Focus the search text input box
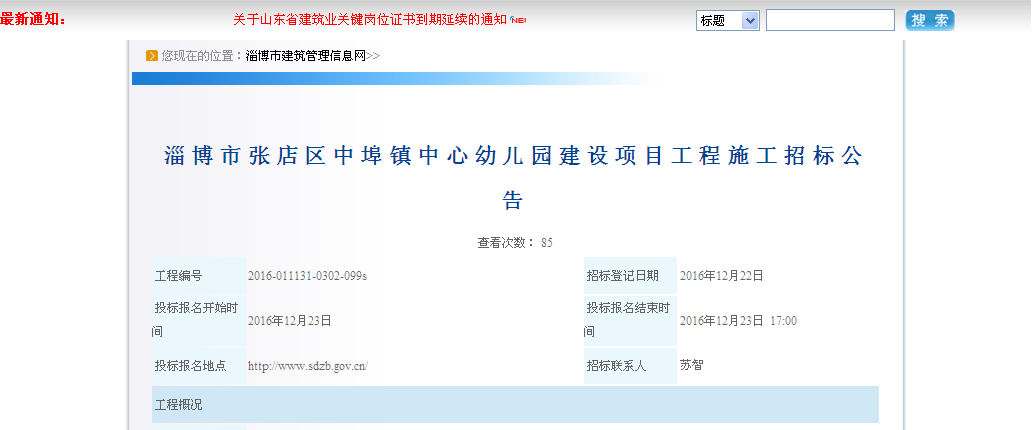The width and height of the screenshot is (1036, 430). 830,21
